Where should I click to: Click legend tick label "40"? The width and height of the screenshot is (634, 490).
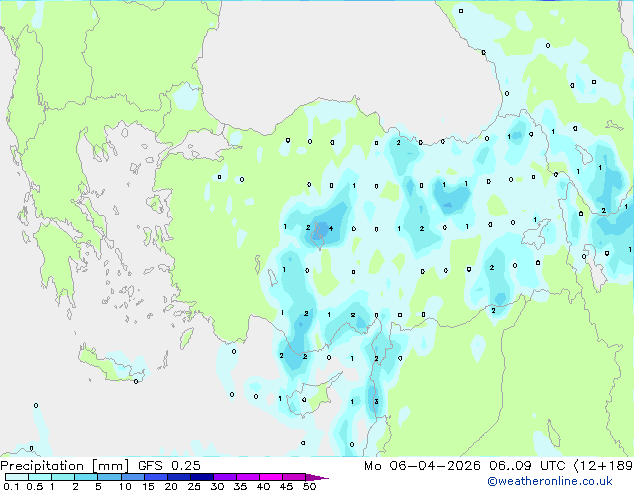point(263,486)
